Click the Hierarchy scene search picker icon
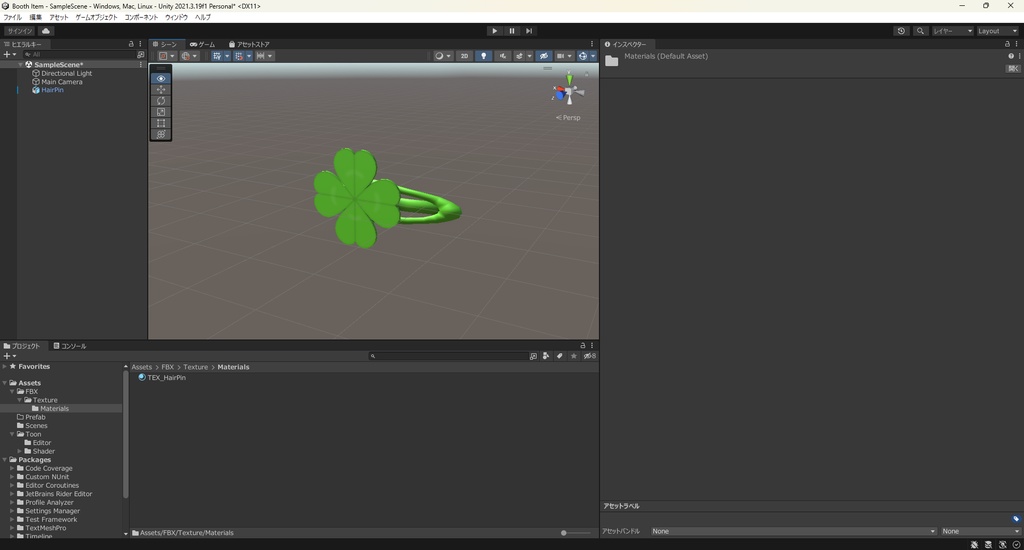The image size is (1024, 550). coord(140,54)
